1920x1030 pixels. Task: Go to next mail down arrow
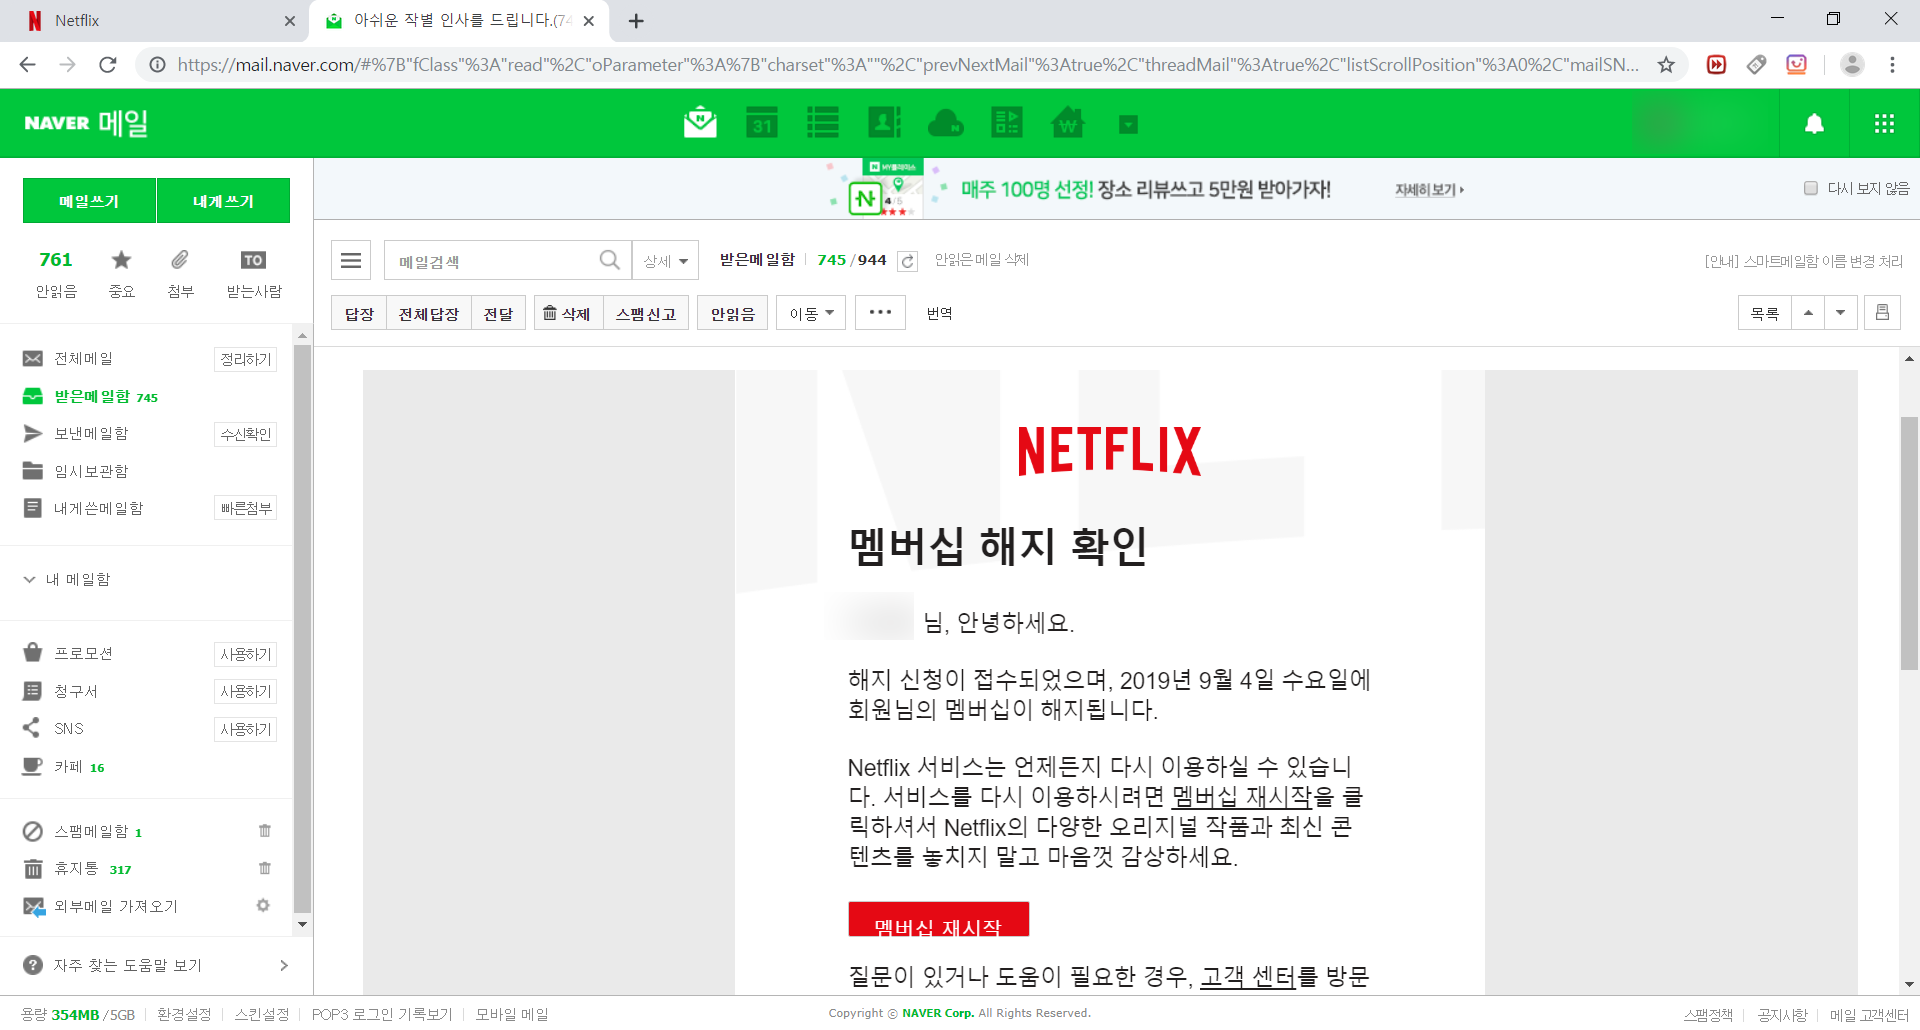1841,313
